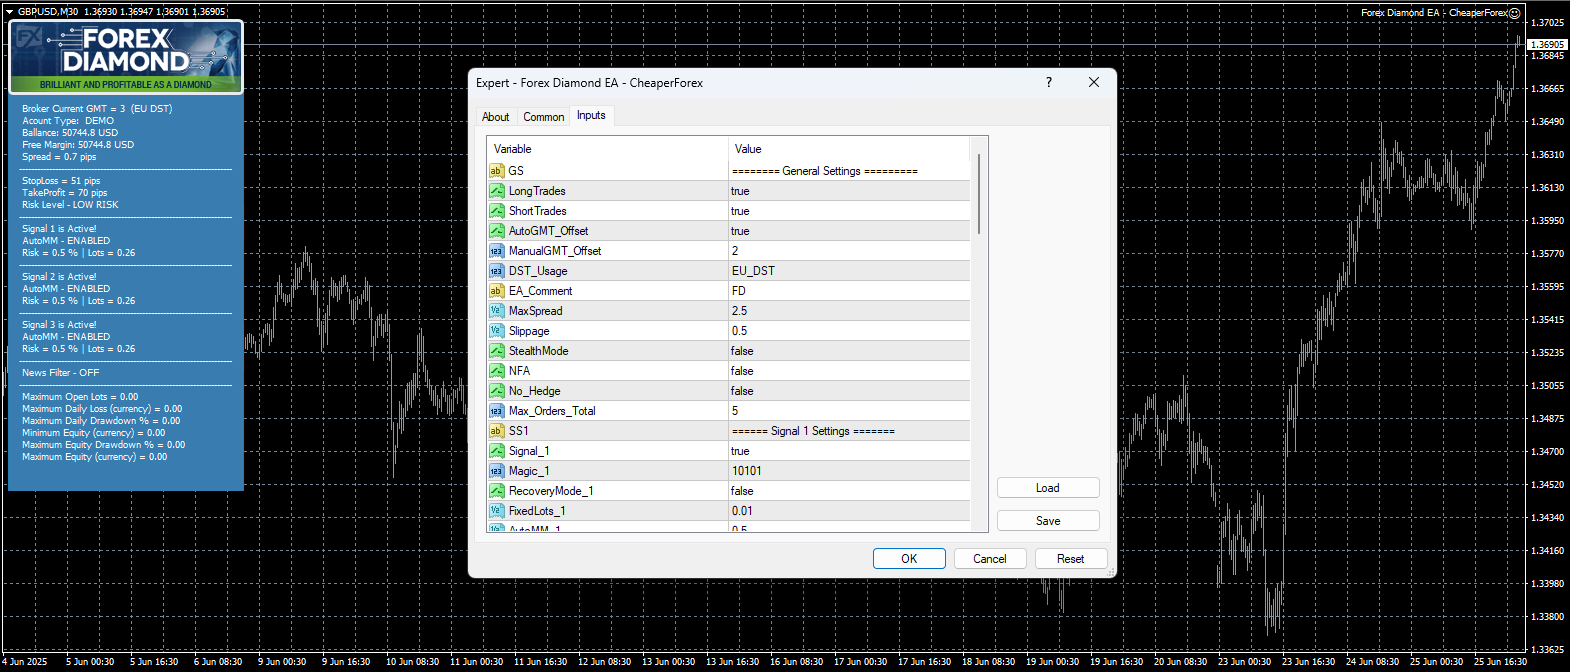The width and height of the screenshot is (1570, 672).
Task: Confirm with the OK button
Action: [909, 559]
